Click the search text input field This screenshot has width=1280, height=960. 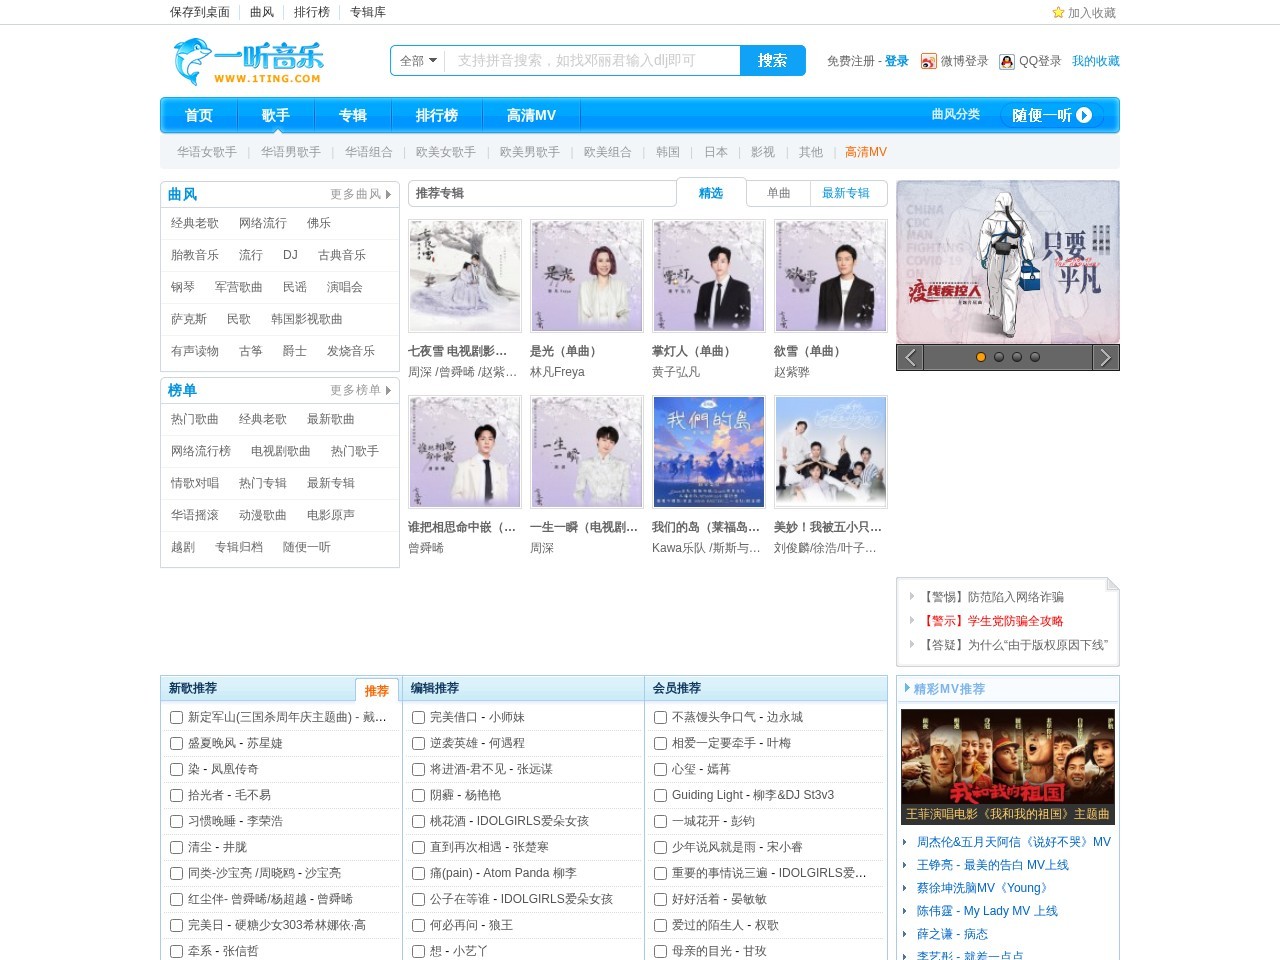click(x=592, y=61)
